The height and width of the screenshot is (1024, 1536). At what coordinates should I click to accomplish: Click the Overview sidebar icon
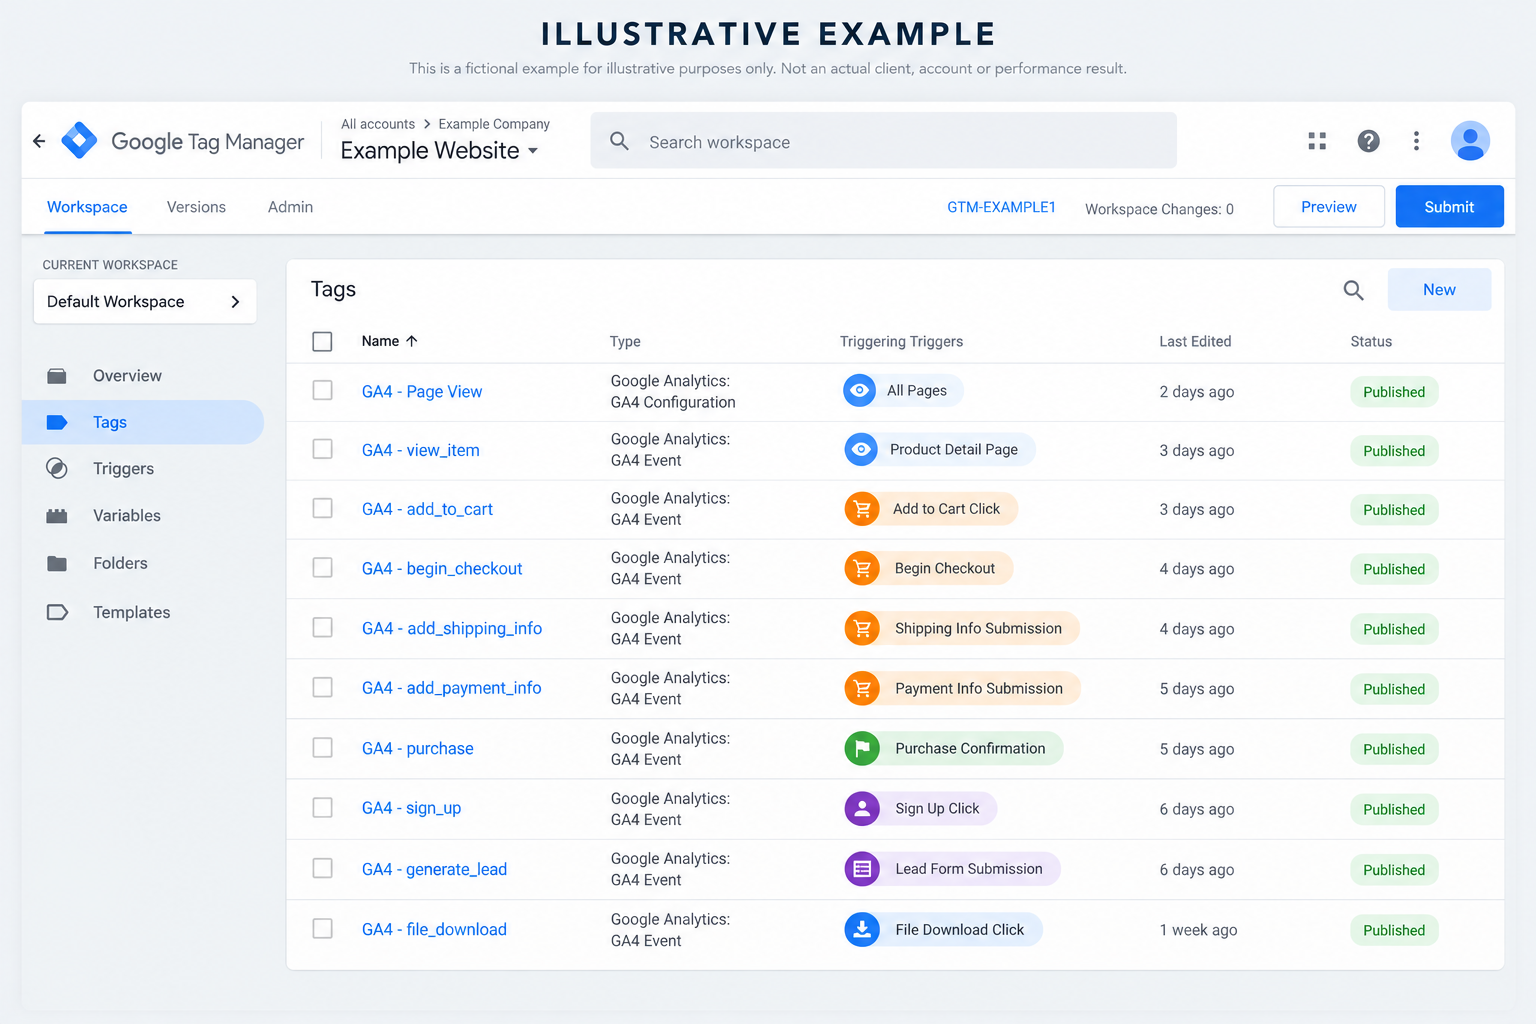57,376
